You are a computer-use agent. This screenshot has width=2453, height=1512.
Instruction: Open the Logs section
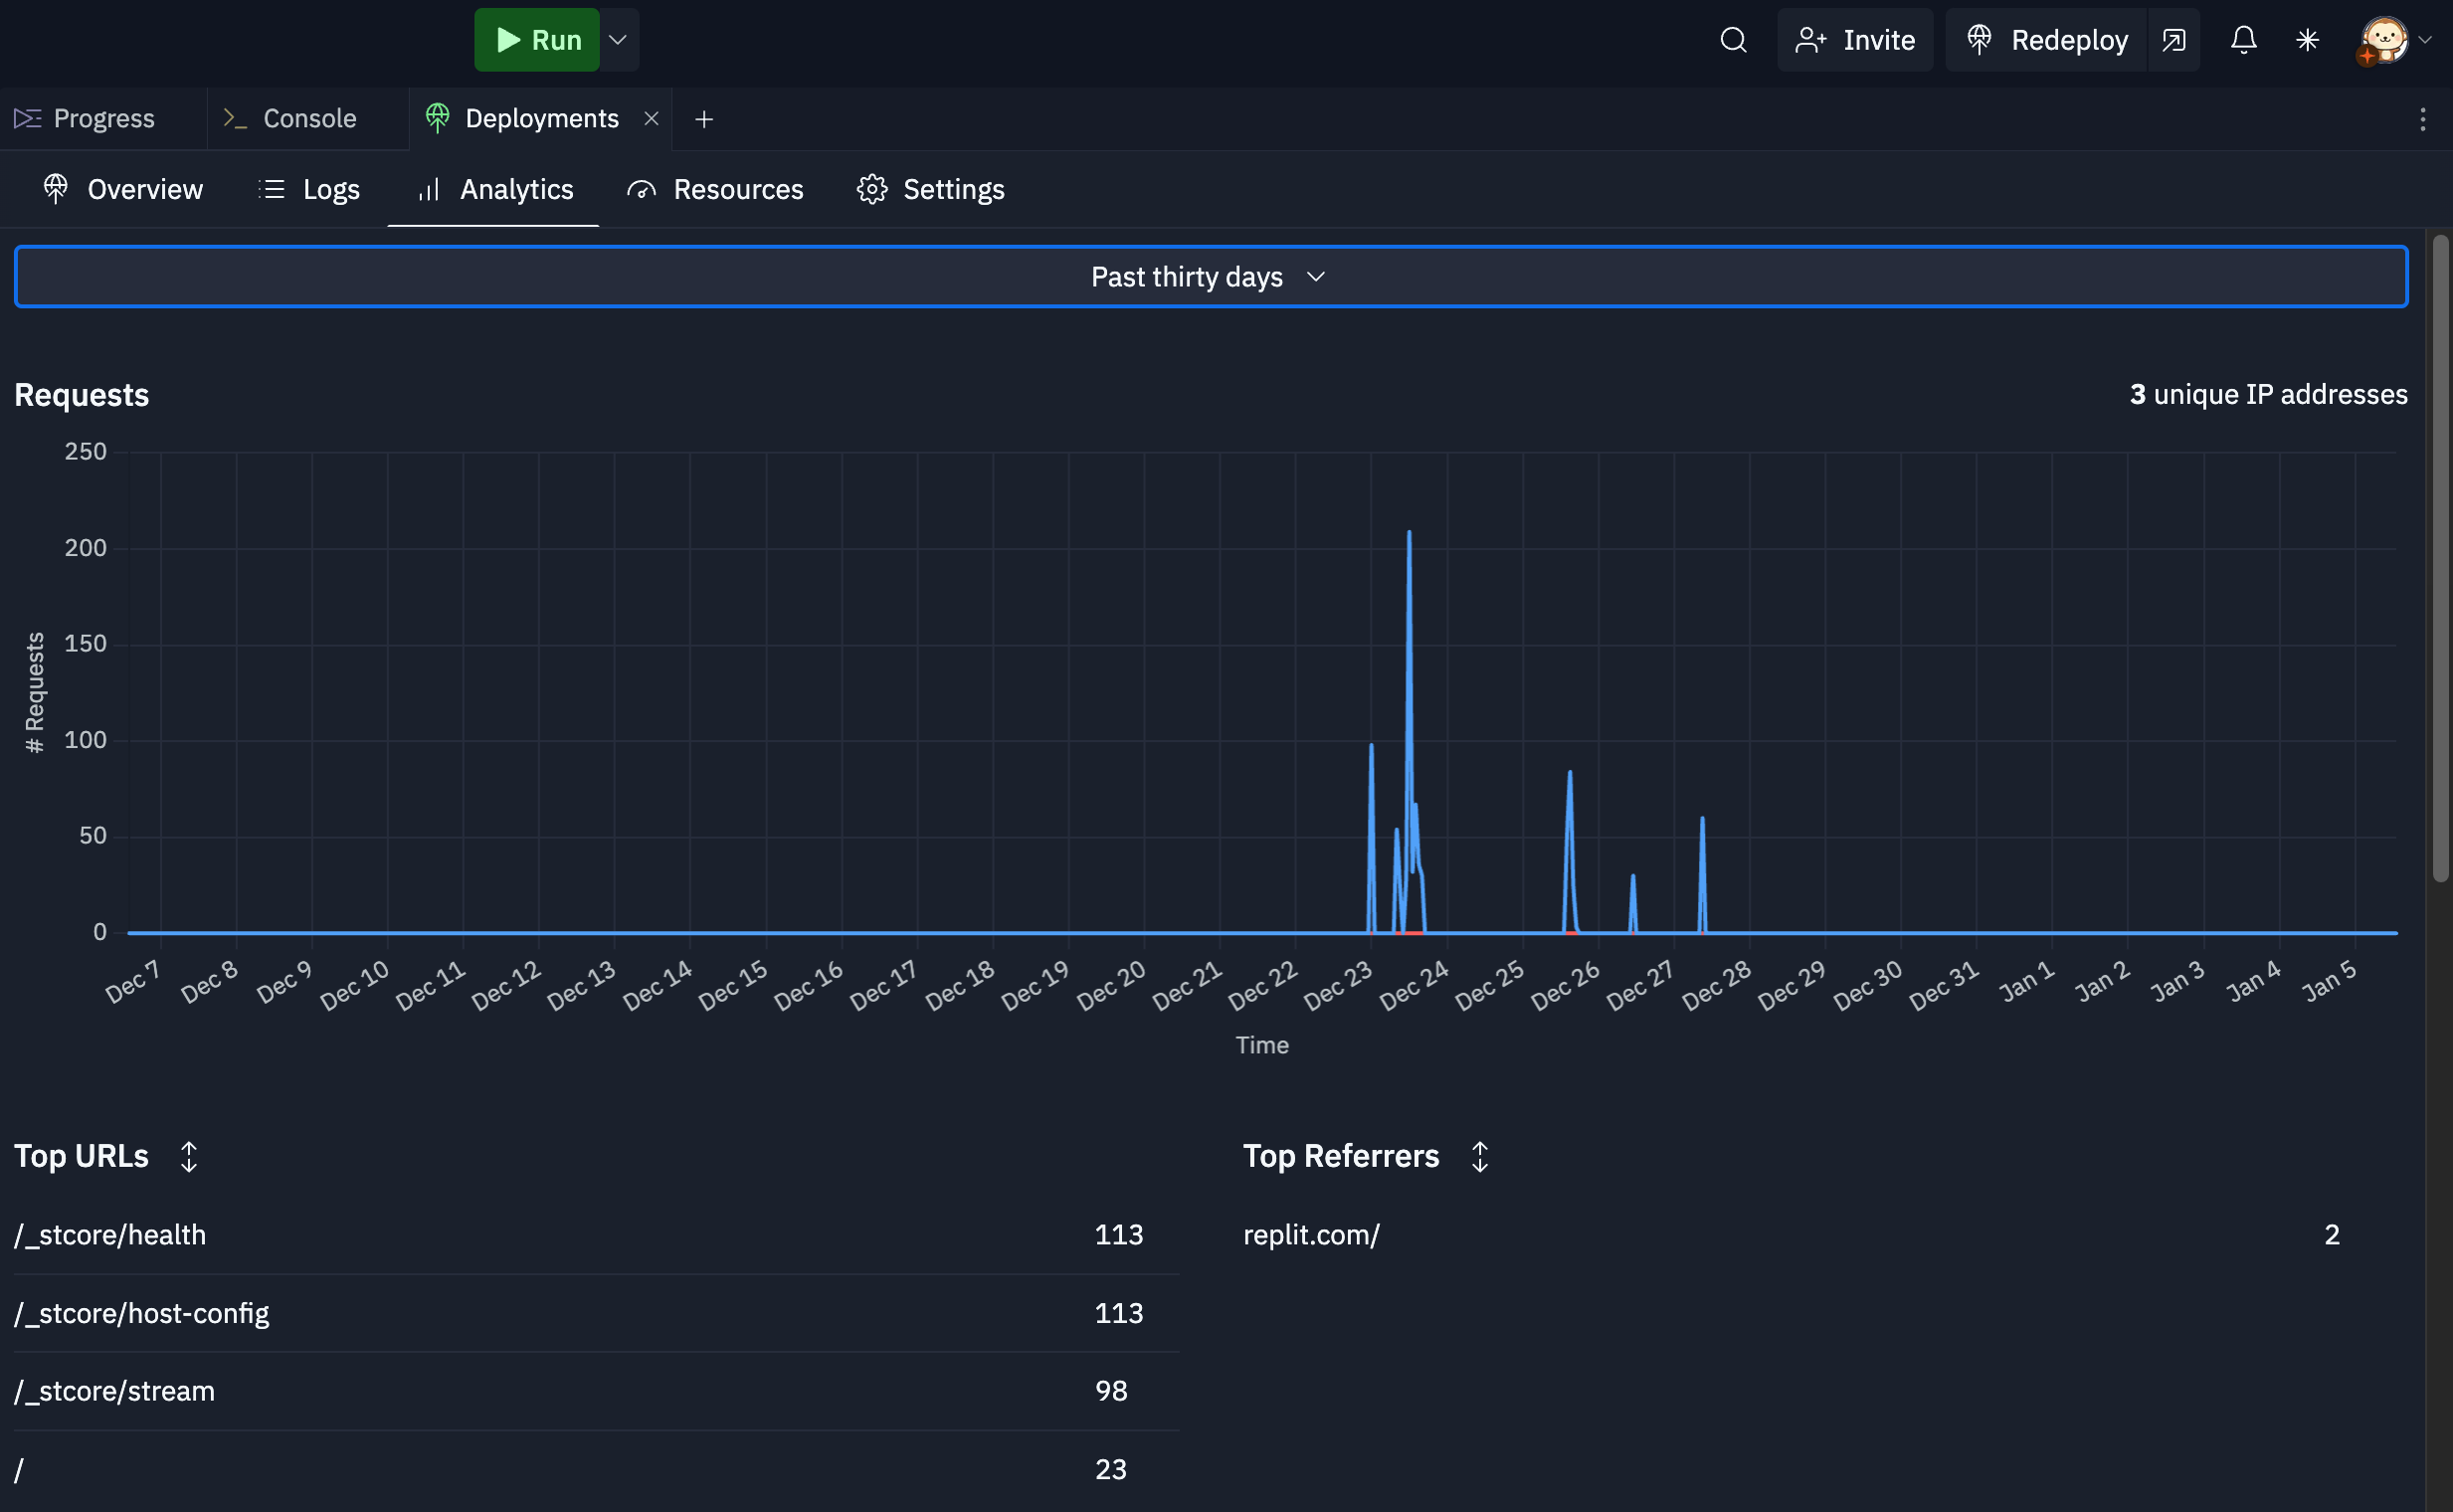[x=308, y=189]
